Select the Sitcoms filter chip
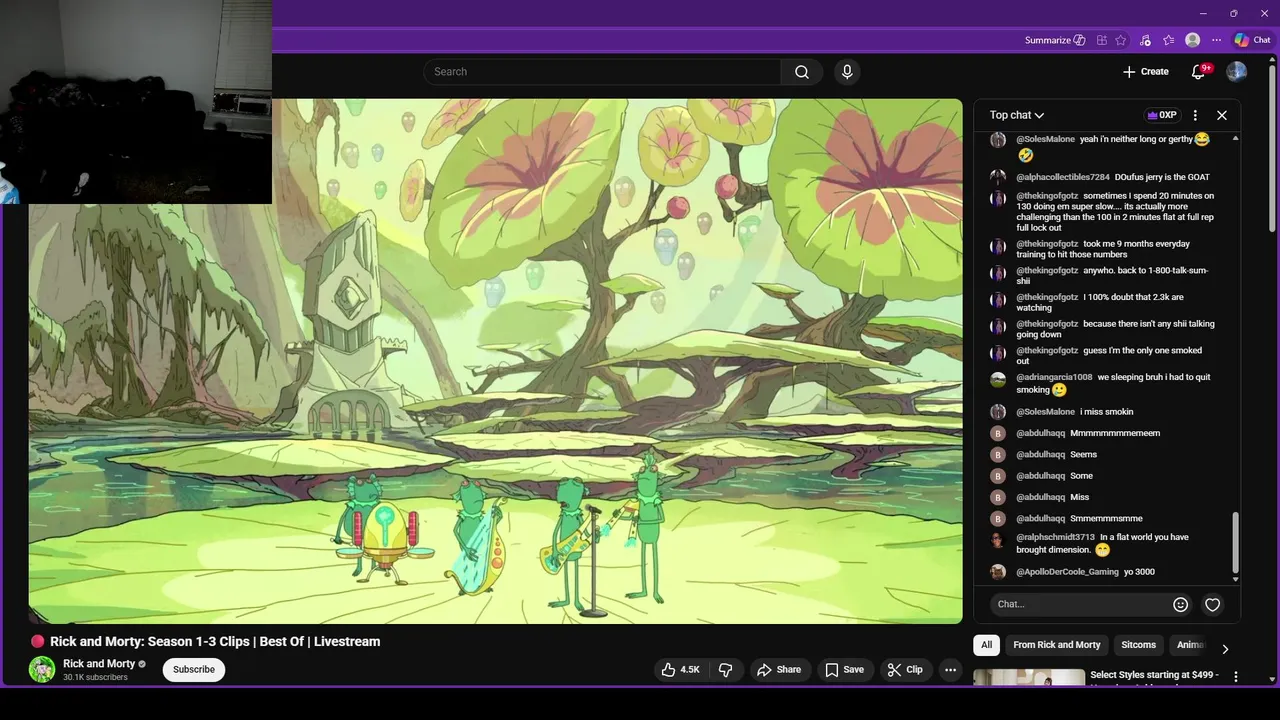Screen dimensions: 1280x720 point(1138,645)
